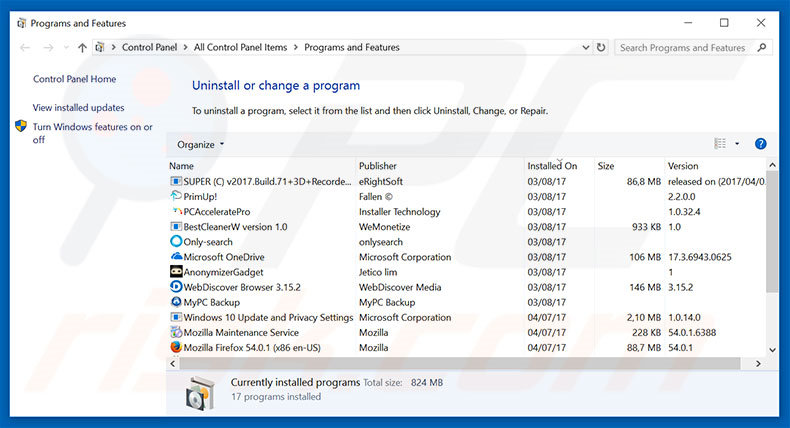Viewport: 790px width, 428px height.
Task: Click the AnonymizerGadget program icon
Action: pos(176,272)
